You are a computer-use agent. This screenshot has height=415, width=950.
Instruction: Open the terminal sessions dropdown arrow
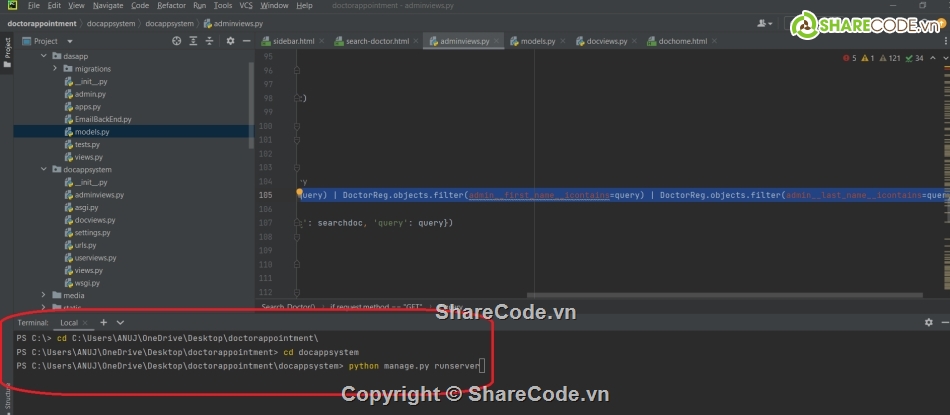tap(120, 323)
